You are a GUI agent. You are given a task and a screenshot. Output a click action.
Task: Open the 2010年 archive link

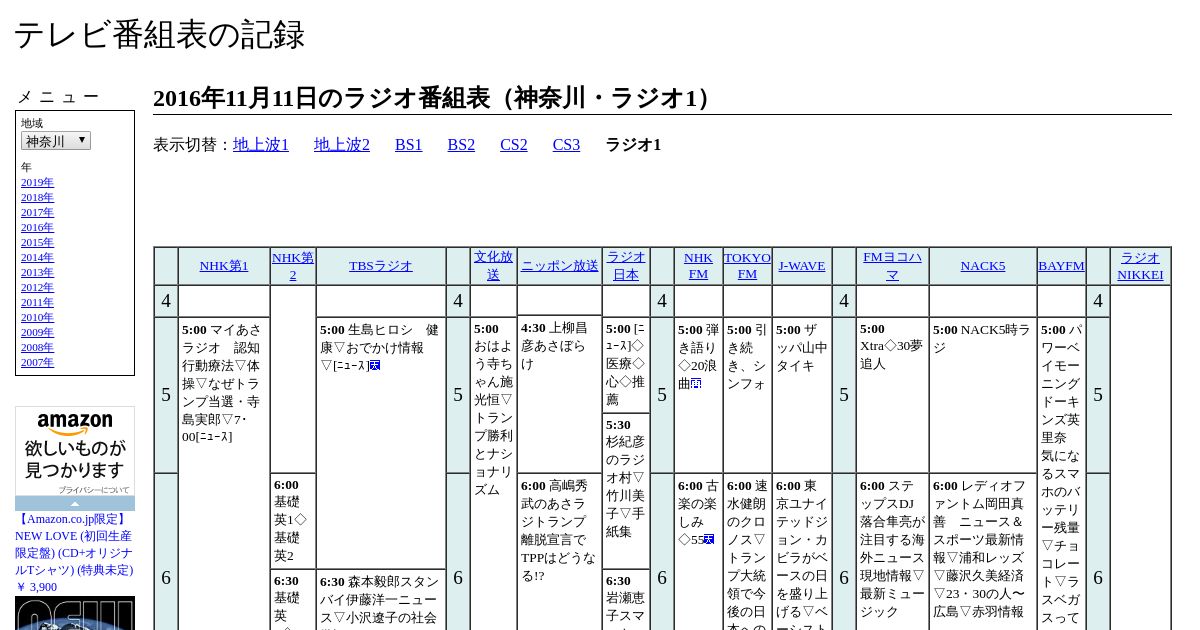click(37, 317)
